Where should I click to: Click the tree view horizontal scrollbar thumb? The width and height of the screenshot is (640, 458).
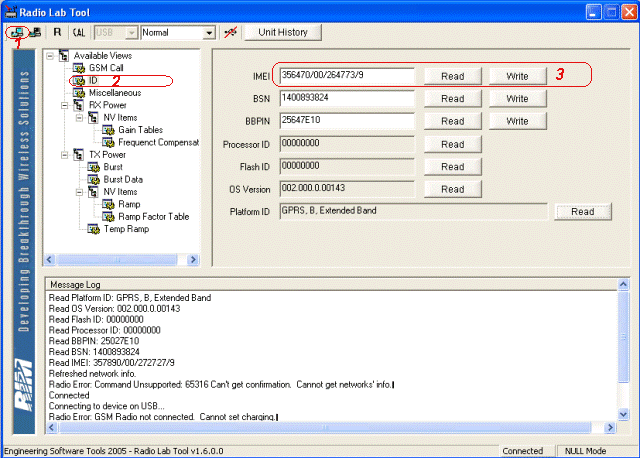tap(118, 260)
